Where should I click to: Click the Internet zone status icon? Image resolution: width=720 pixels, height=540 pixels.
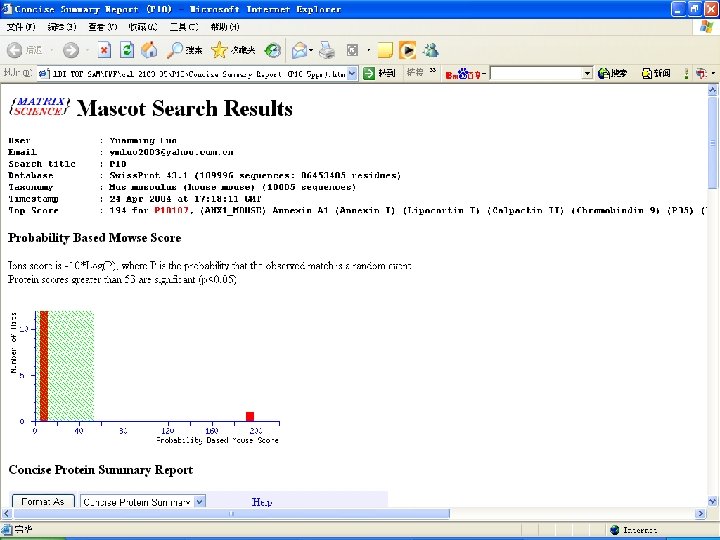(614, 530)
